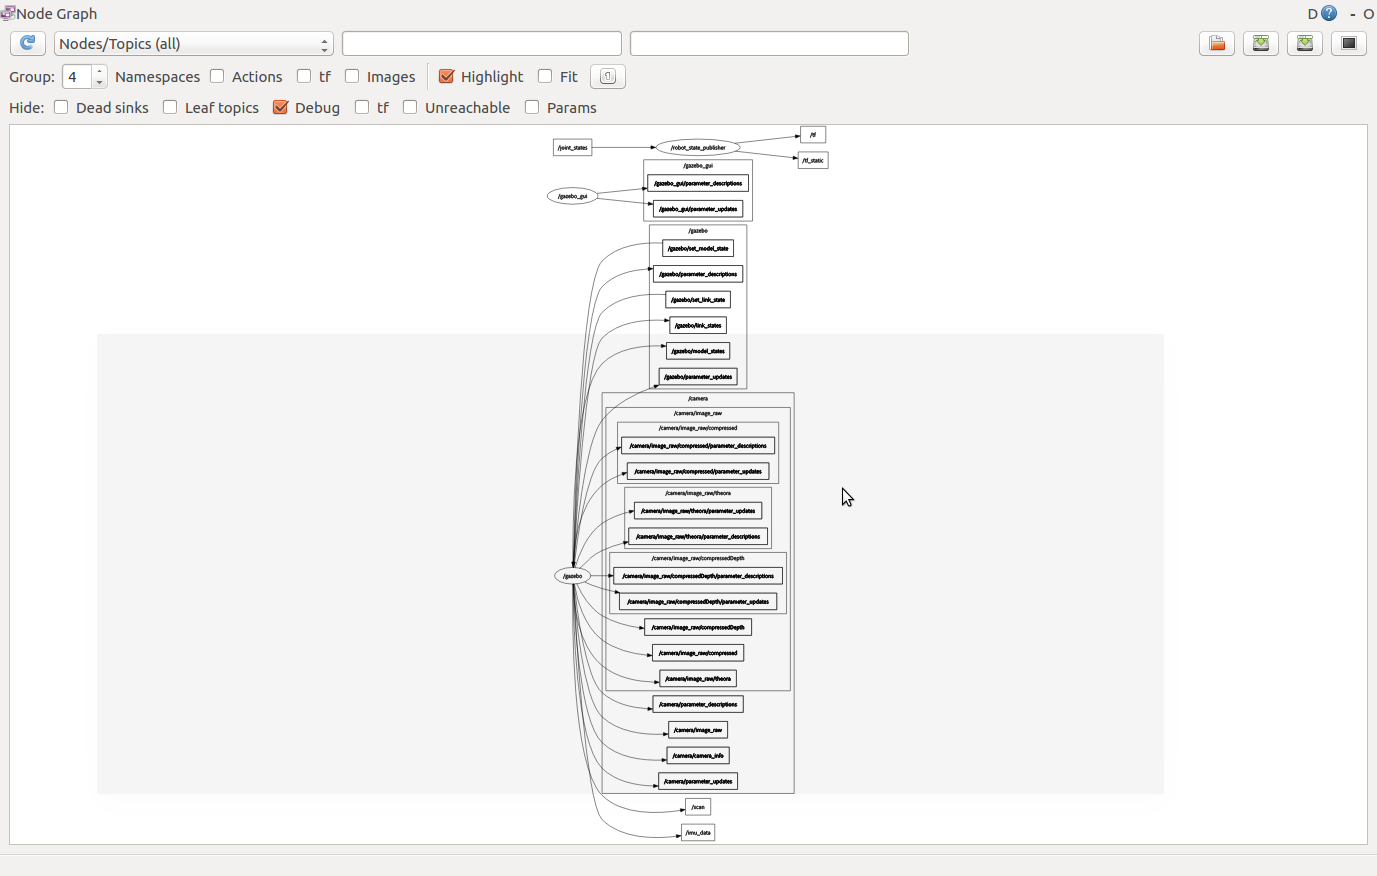Select /camera/camera_info topic box
This screenshot has height=876, width=1377.
click(698, 755)
